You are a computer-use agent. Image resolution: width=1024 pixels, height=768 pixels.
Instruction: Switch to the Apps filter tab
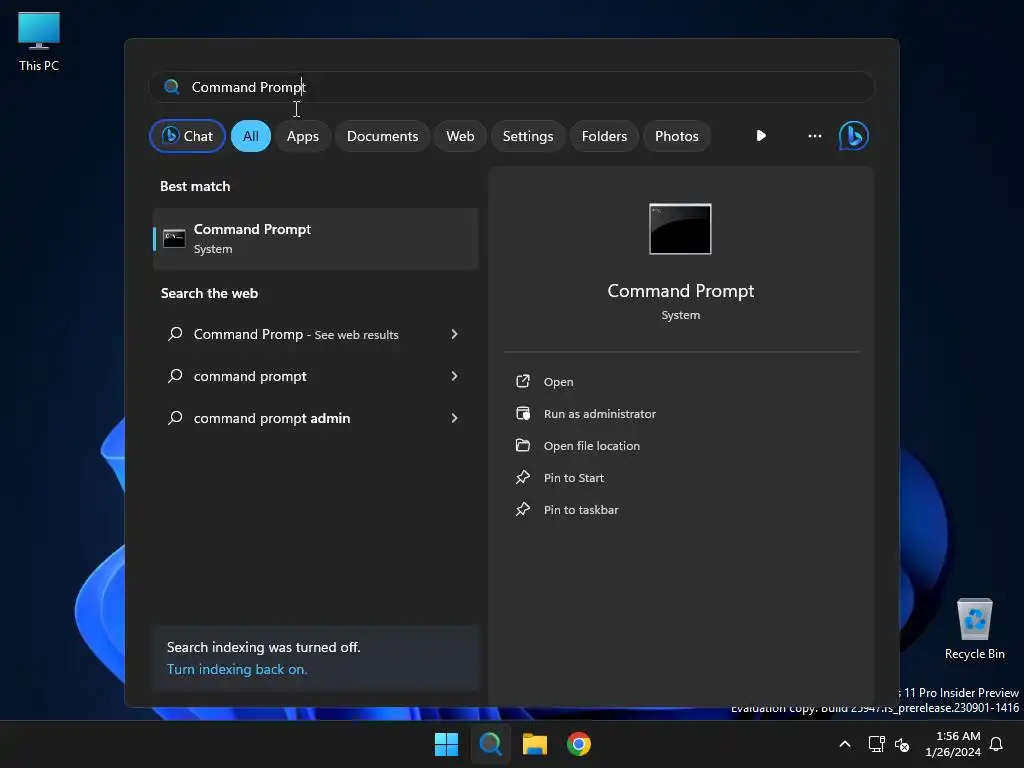tap(302, 136)
